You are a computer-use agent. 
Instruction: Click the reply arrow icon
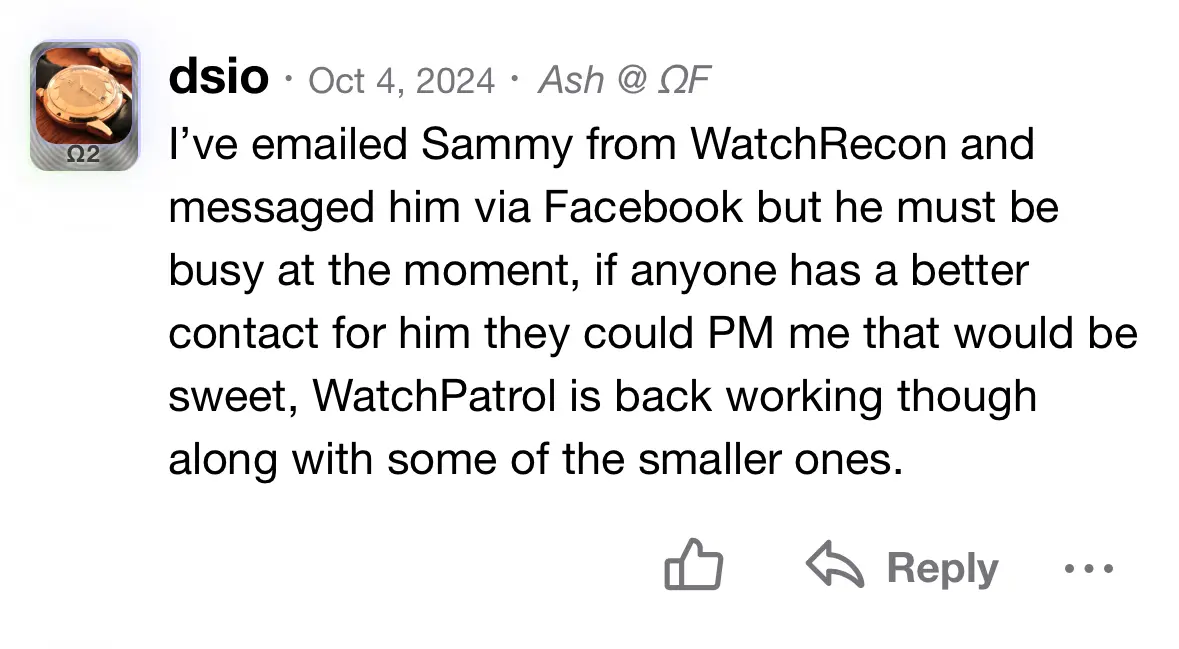pyautogui.click(x=833, y=566)
